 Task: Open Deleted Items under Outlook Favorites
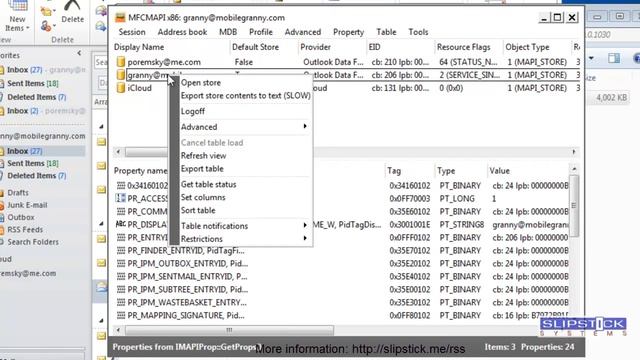point(37,97)
